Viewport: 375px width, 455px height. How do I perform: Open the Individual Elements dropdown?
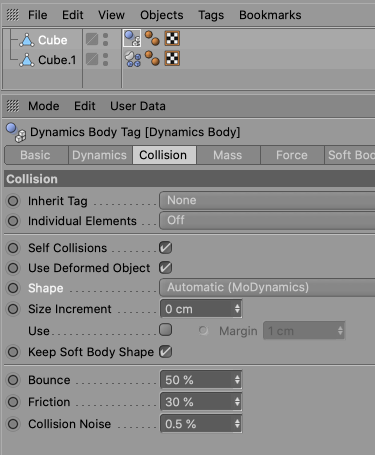coord(267,220)
